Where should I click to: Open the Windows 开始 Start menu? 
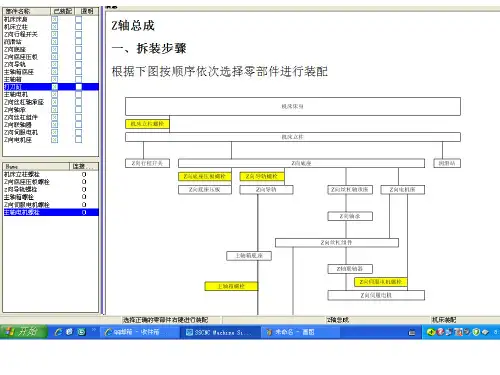pos(23,332)
